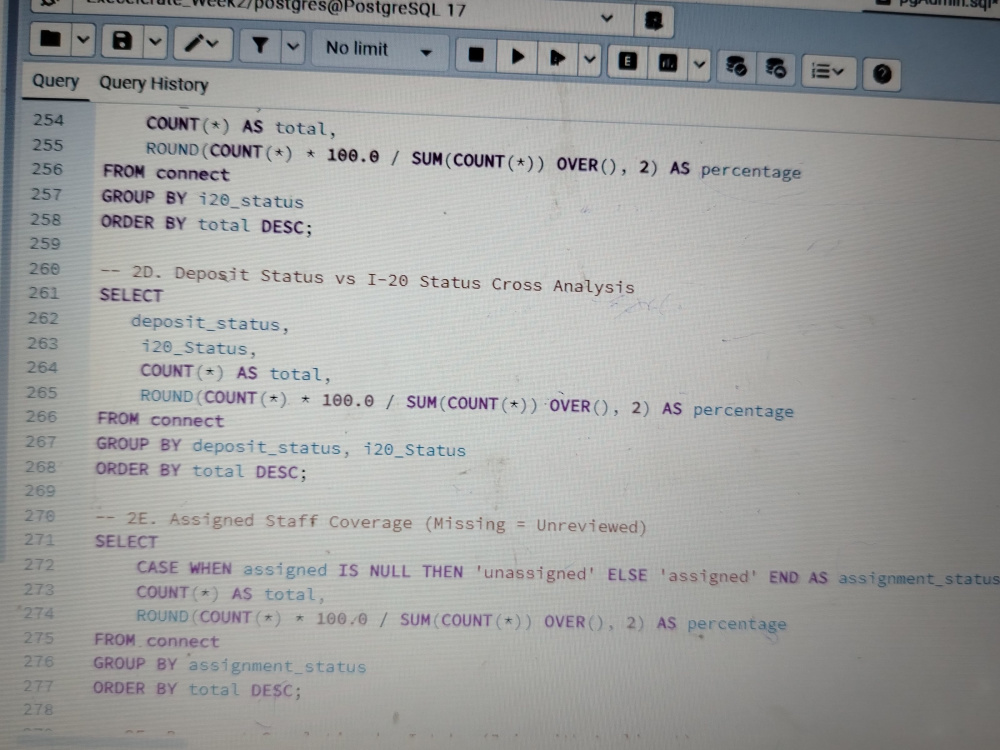Screen dimensions: 1000x750
Task: Click 'GROUP BY i20_status' on line 257
Action: point(202,198)
